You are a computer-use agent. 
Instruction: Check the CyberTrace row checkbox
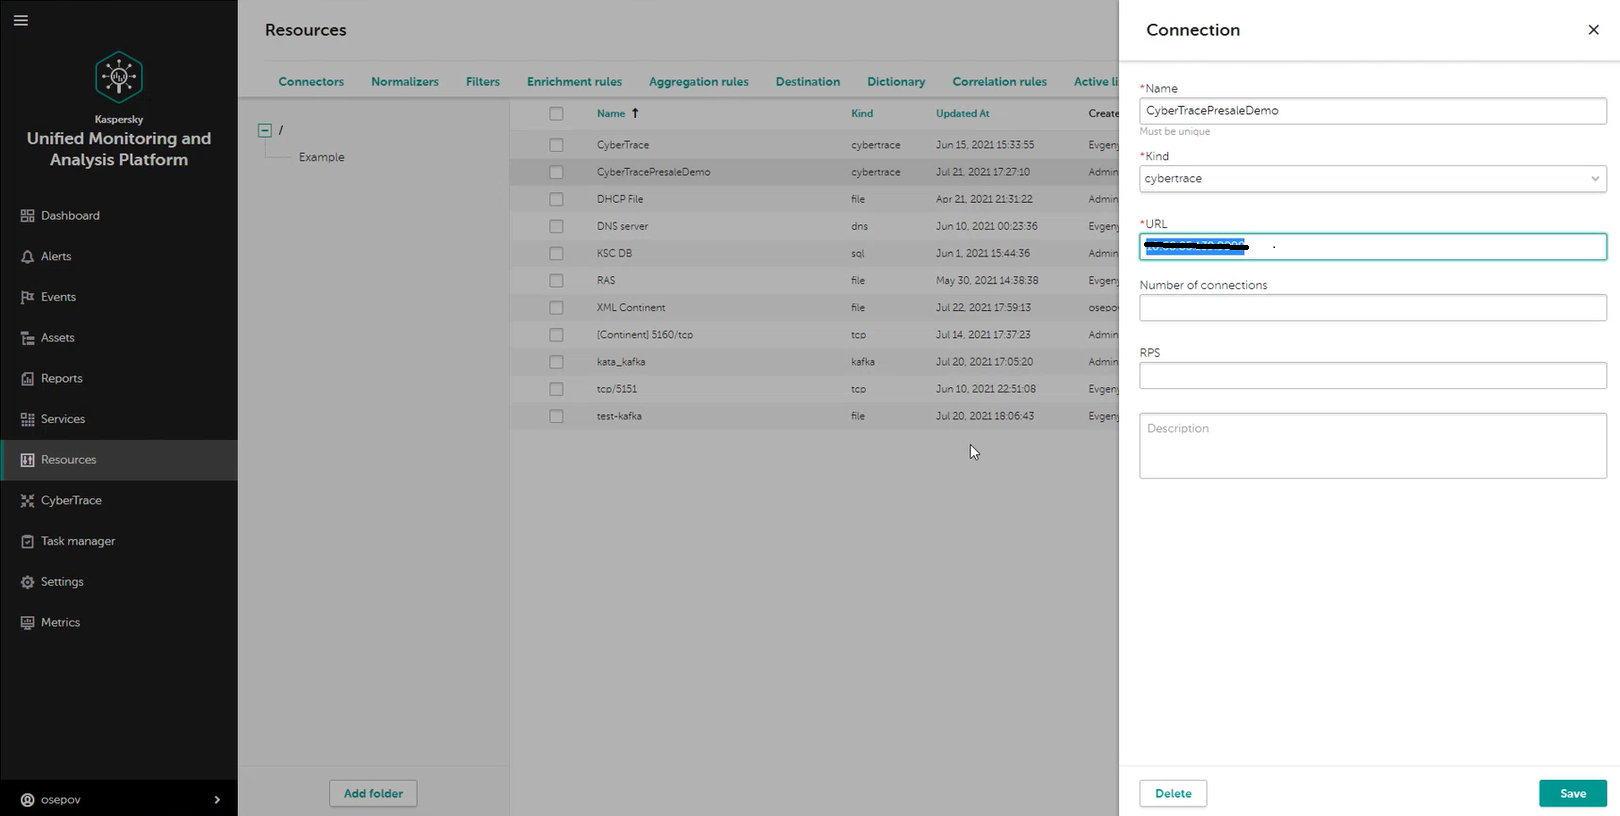[x=556, y=145]
